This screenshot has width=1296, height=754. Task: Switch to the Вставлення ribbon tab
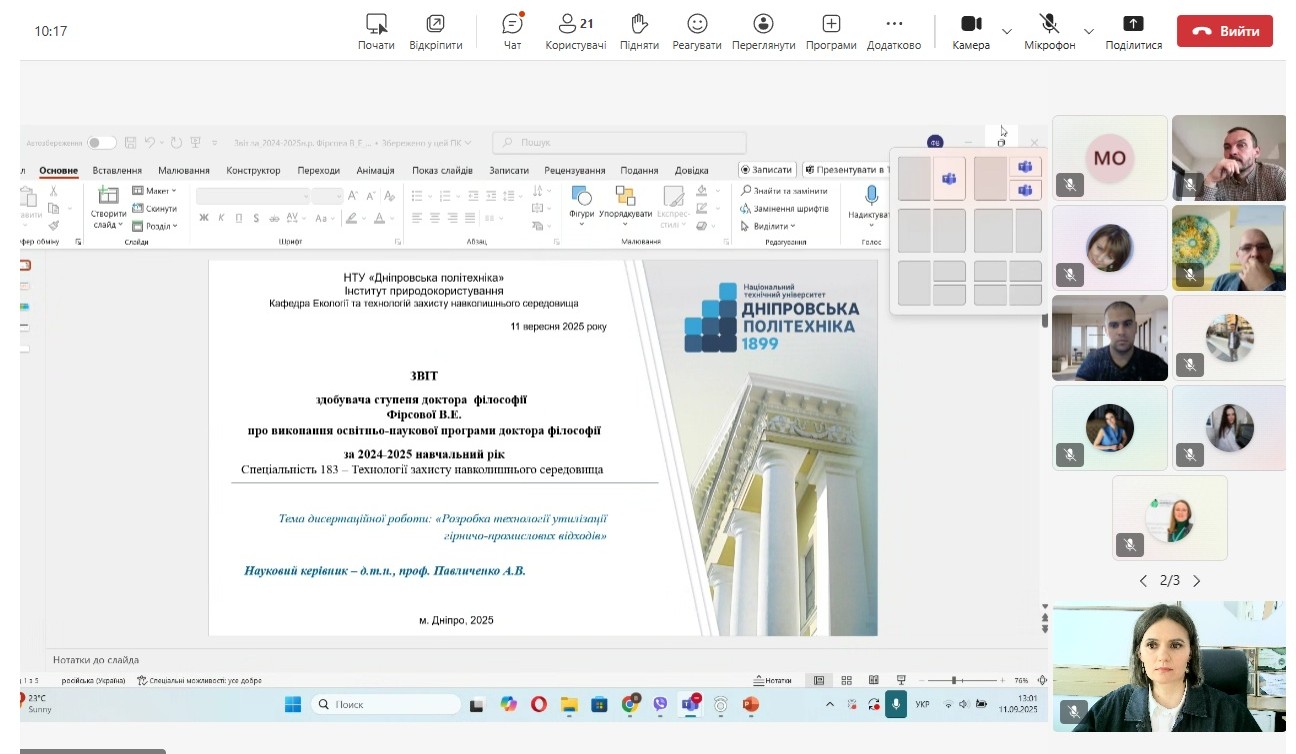point(117,171)
